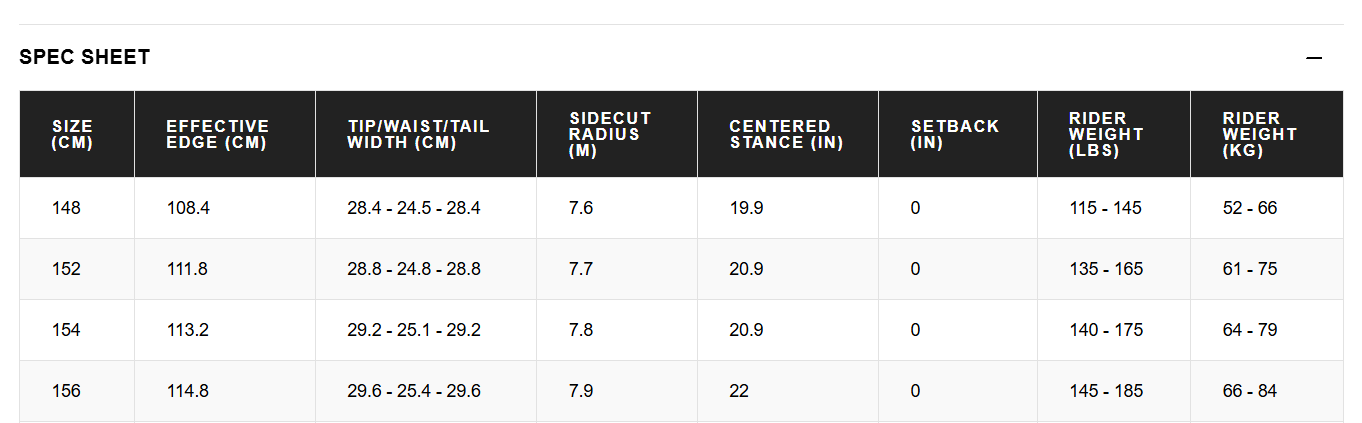Click the SIZE (CM) column header
The width and height of the screenshot is (1362, 423).
(x=72, y=134)
